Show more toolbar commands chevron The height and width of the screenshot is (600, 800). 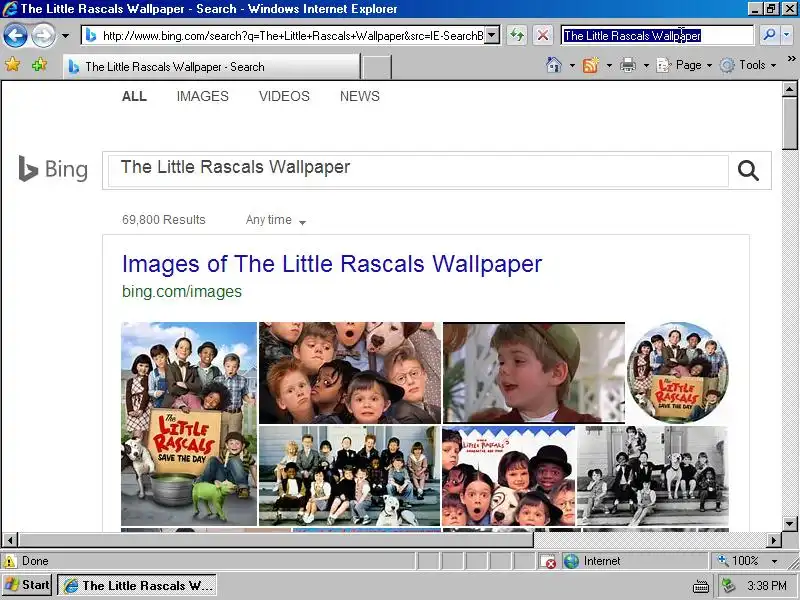[791, 59]
